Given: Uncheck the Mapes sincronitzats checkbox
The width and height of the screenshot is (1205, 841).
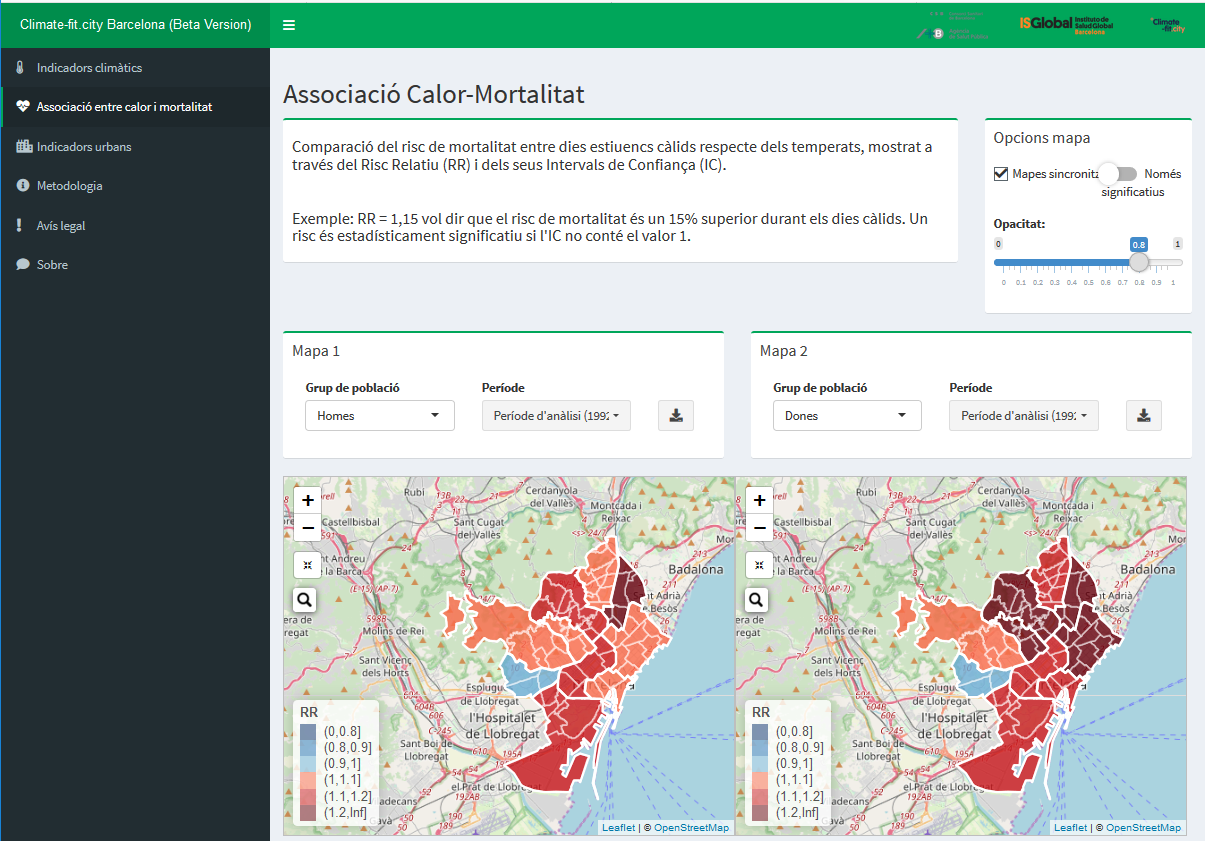Looking at the screenshot, I should [x=1001, y=174].
